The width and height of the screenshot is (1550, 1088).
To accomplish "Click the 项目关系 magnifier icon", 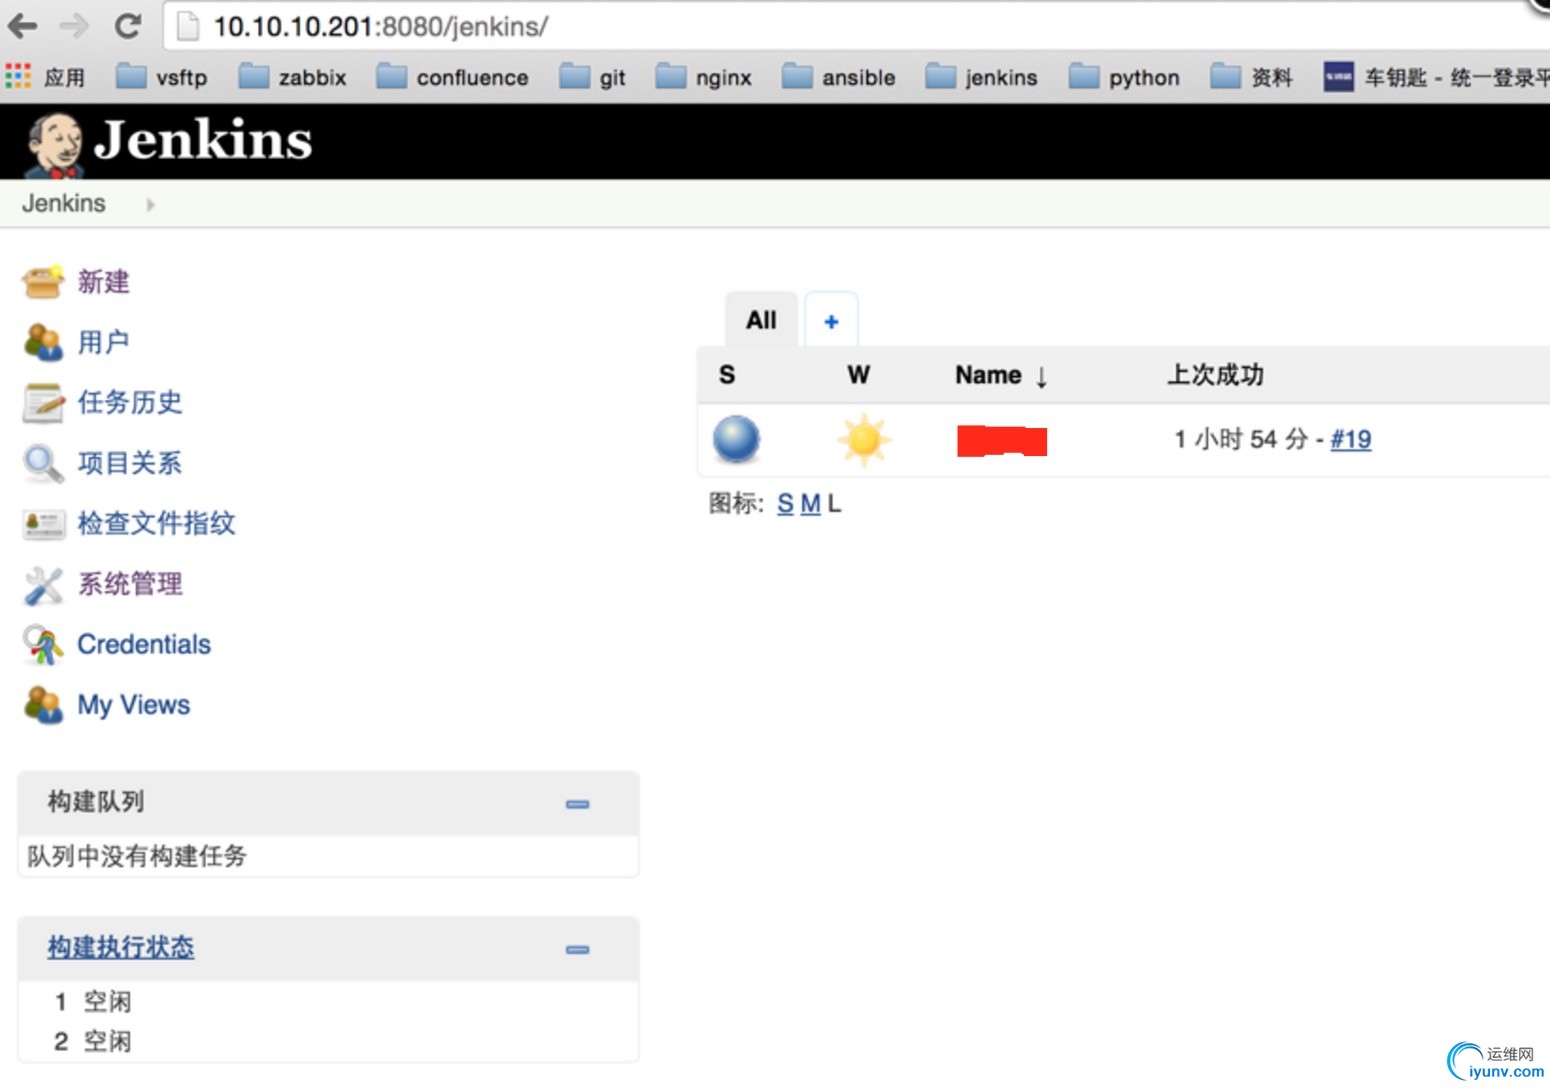I will 43,463.
